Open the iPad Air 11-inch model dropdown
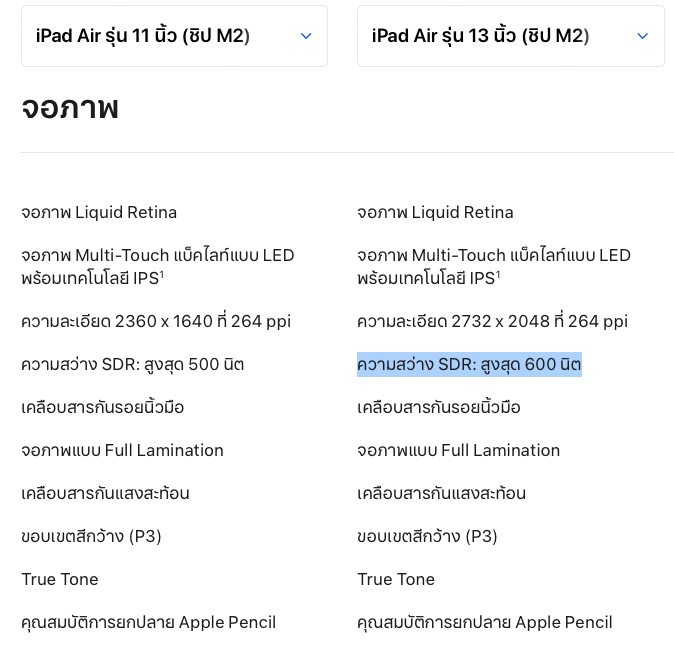The image size is (674, 648). 174,36
